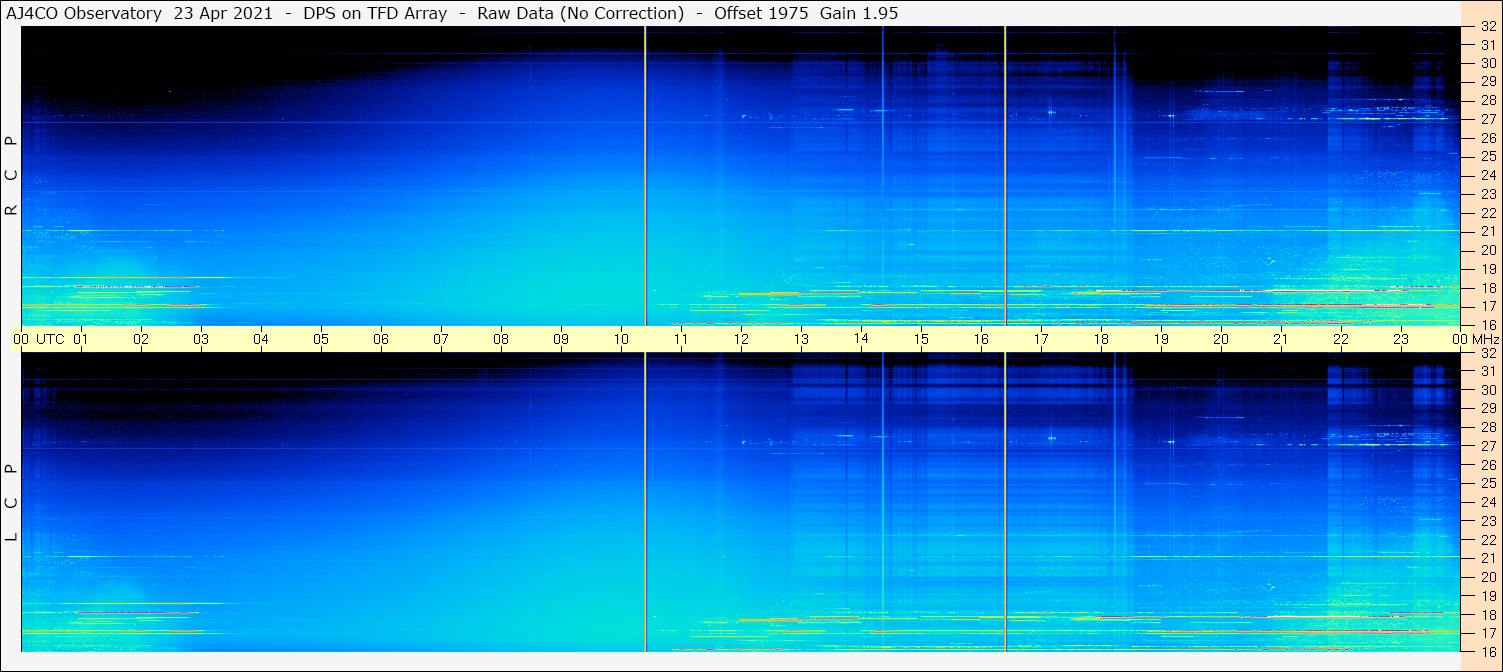Viewport: 1503px width, 672px height.
Task: Click the pink vertical marker after 16 UTC in LCP
Action: (x=1005, y=502)
